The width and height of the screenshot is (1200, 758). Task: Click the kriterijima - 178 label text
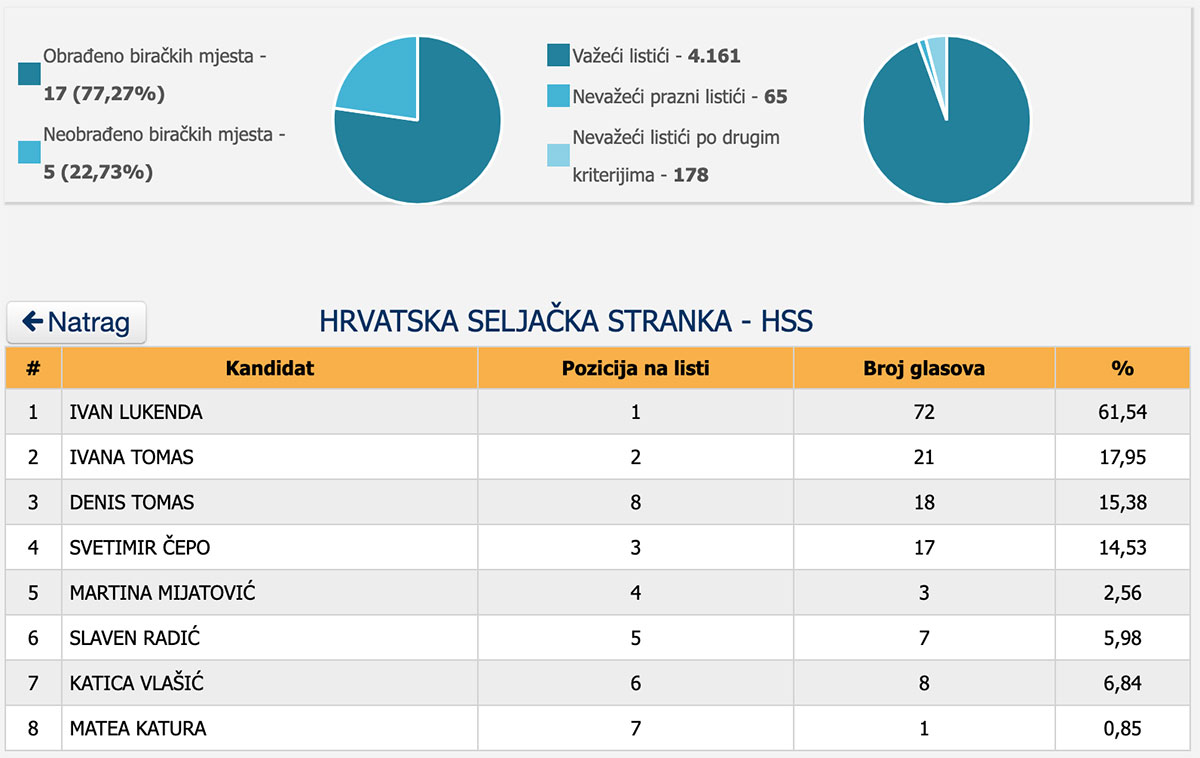640,175
